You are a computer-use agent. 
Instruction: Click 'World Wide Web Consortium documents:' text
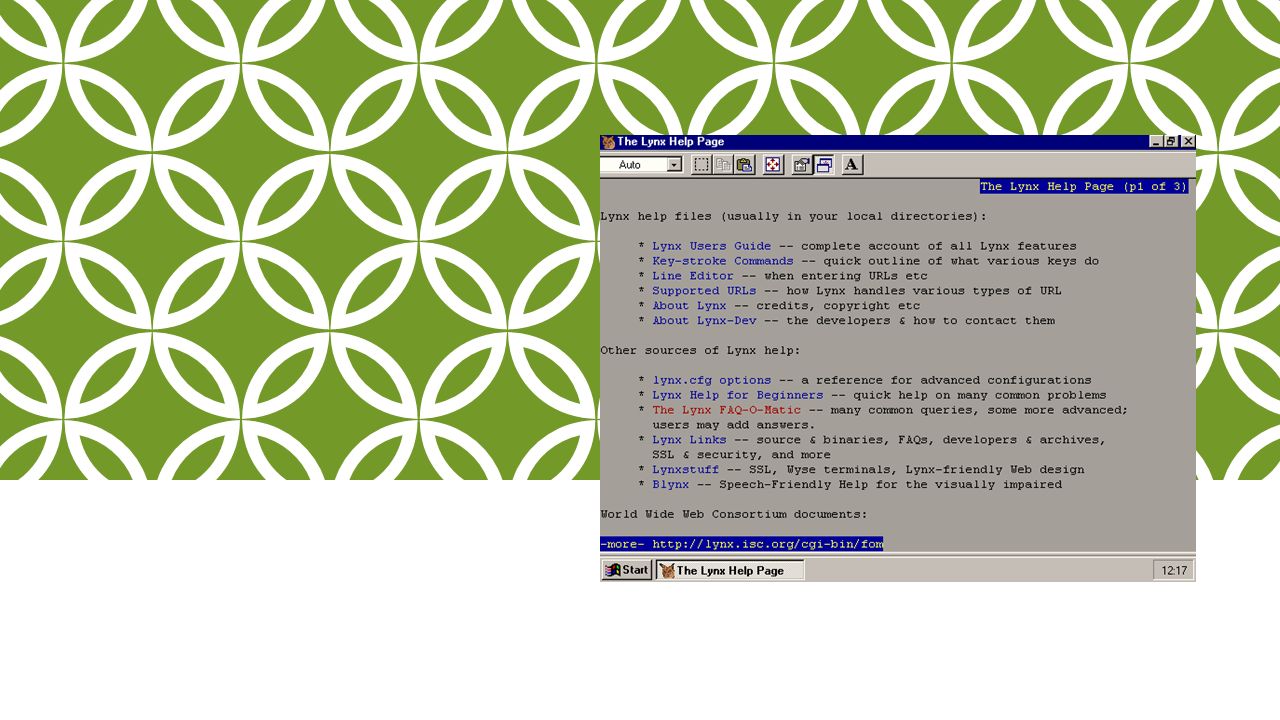(734, 514)
